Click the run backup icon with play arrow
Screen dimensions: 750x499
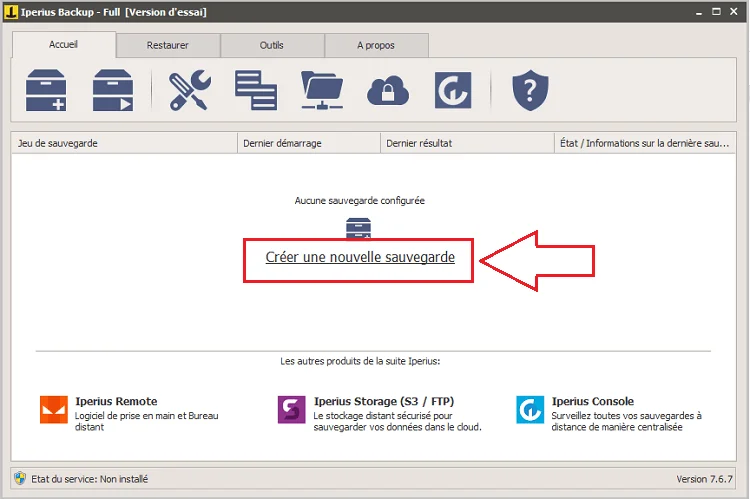click(x=112, y=90)
